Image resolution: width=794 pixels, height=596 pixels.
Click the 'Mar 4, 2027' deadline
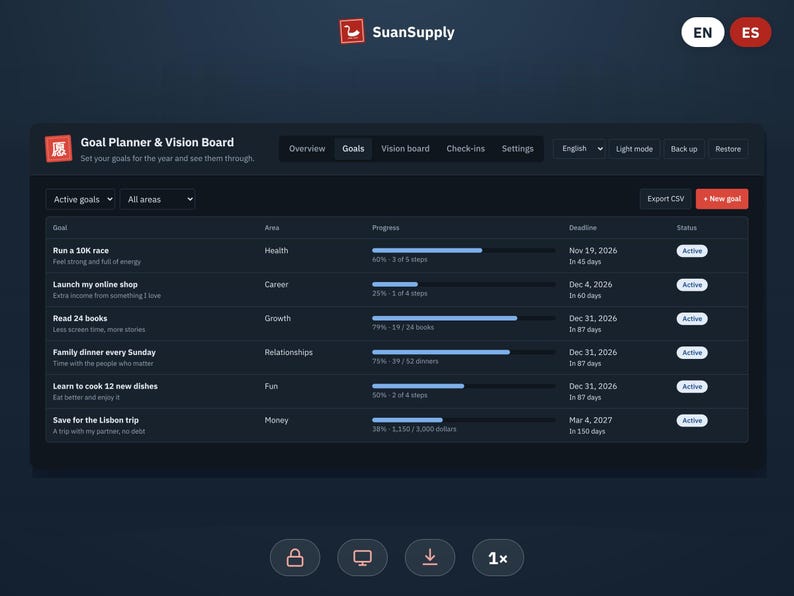click(x=590, y=420)
